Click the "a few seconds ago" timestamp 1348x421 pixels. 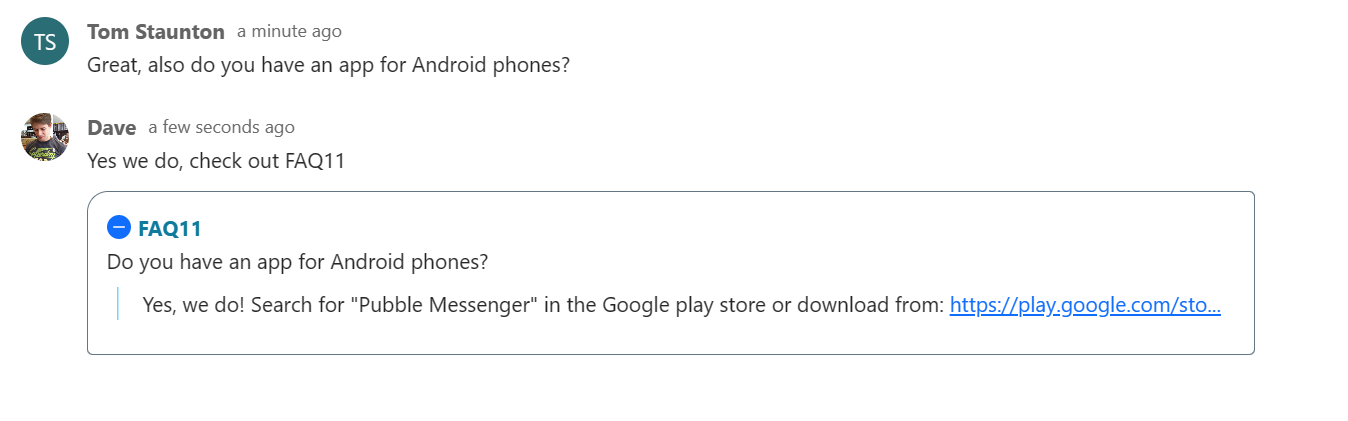[x=221, y=128]
